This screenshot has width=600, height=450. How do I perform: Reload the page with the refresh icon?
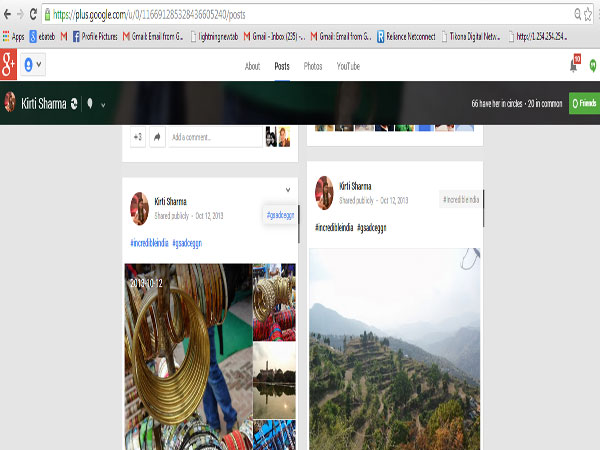point(33,15)
